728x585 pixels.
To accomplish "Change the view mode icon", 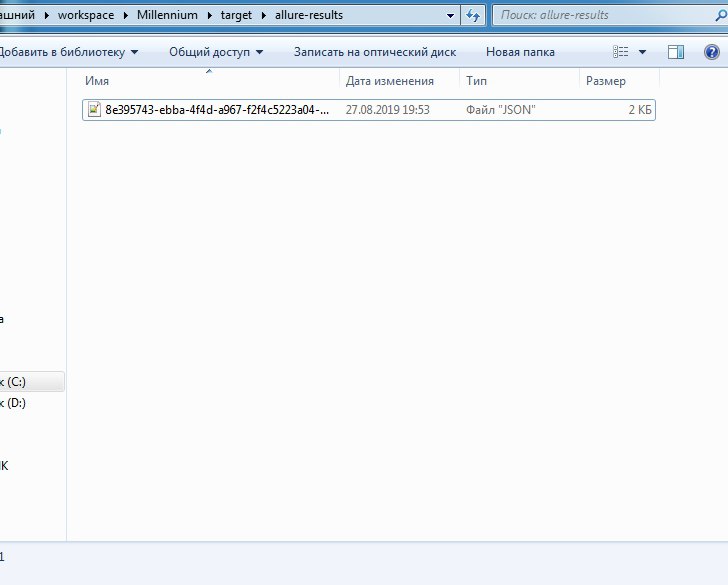I will pyautogui.click(x=620, y=52).
